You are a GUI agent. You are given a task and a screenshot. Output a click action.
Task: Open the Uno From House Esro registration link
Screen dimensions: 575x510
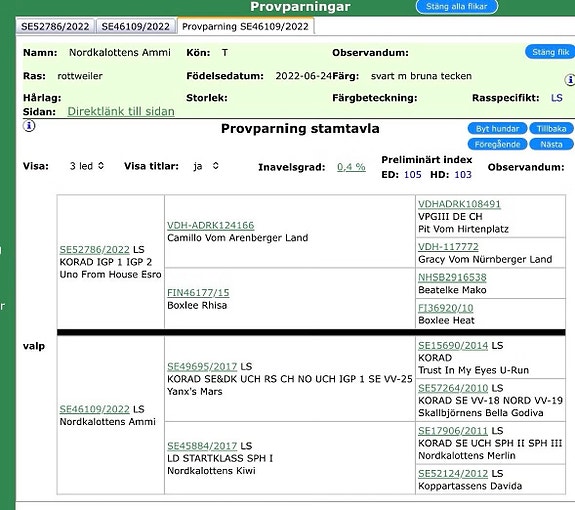95,250
